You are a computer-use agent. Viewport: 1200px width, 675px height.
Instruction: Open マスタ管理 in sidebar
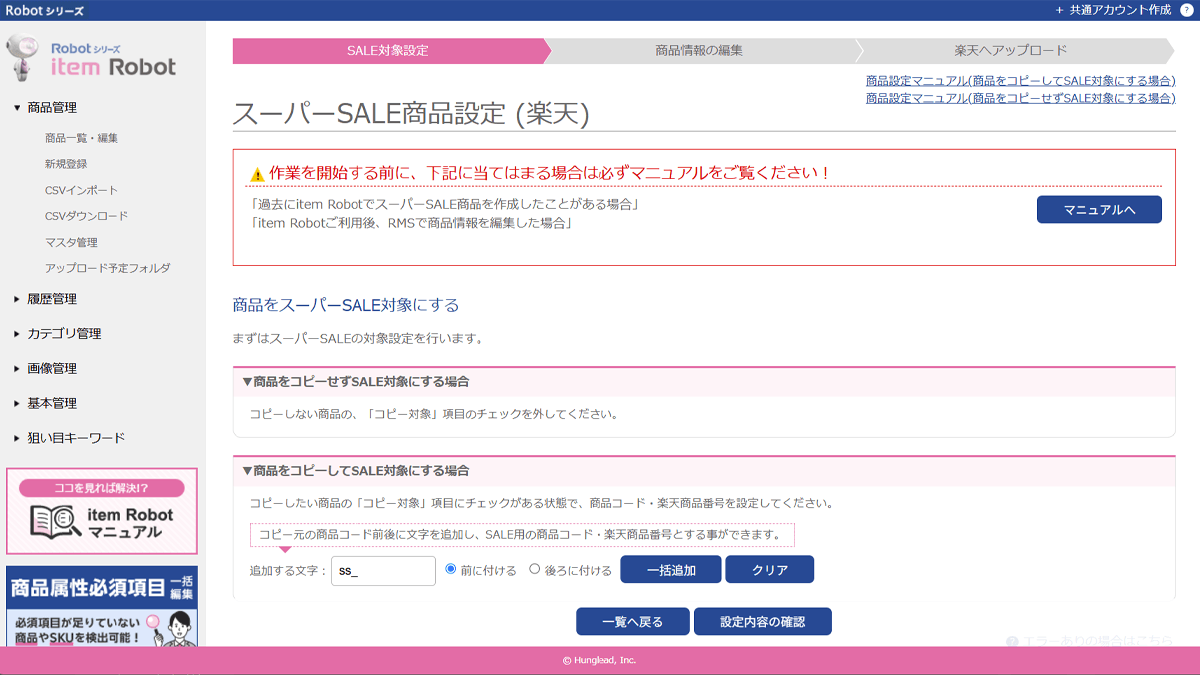(71, 242)
